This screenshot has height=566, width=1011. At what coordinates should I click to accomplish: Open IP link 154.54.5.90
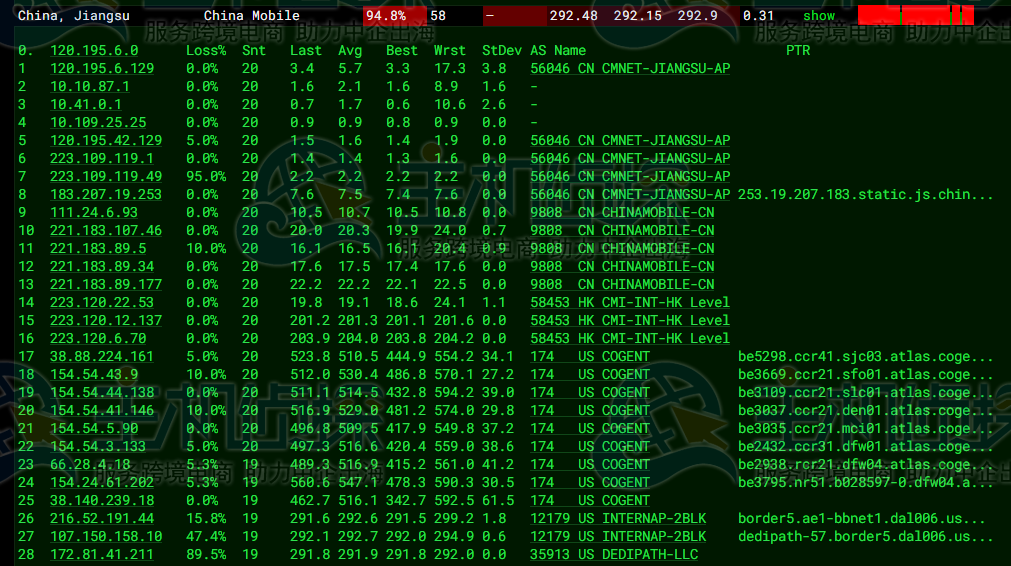(x=94, y=429)
